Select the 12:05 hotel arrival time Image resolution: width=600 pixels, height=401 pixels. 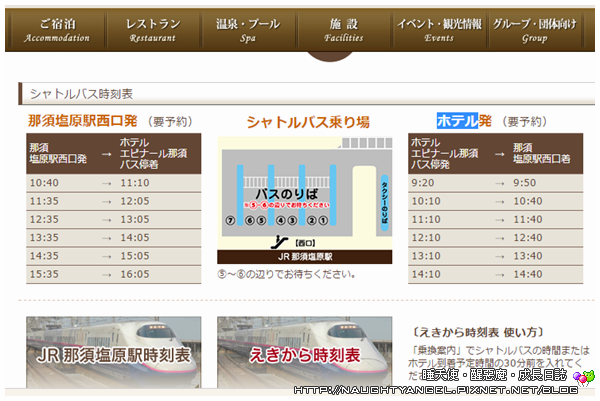point(135,201)
